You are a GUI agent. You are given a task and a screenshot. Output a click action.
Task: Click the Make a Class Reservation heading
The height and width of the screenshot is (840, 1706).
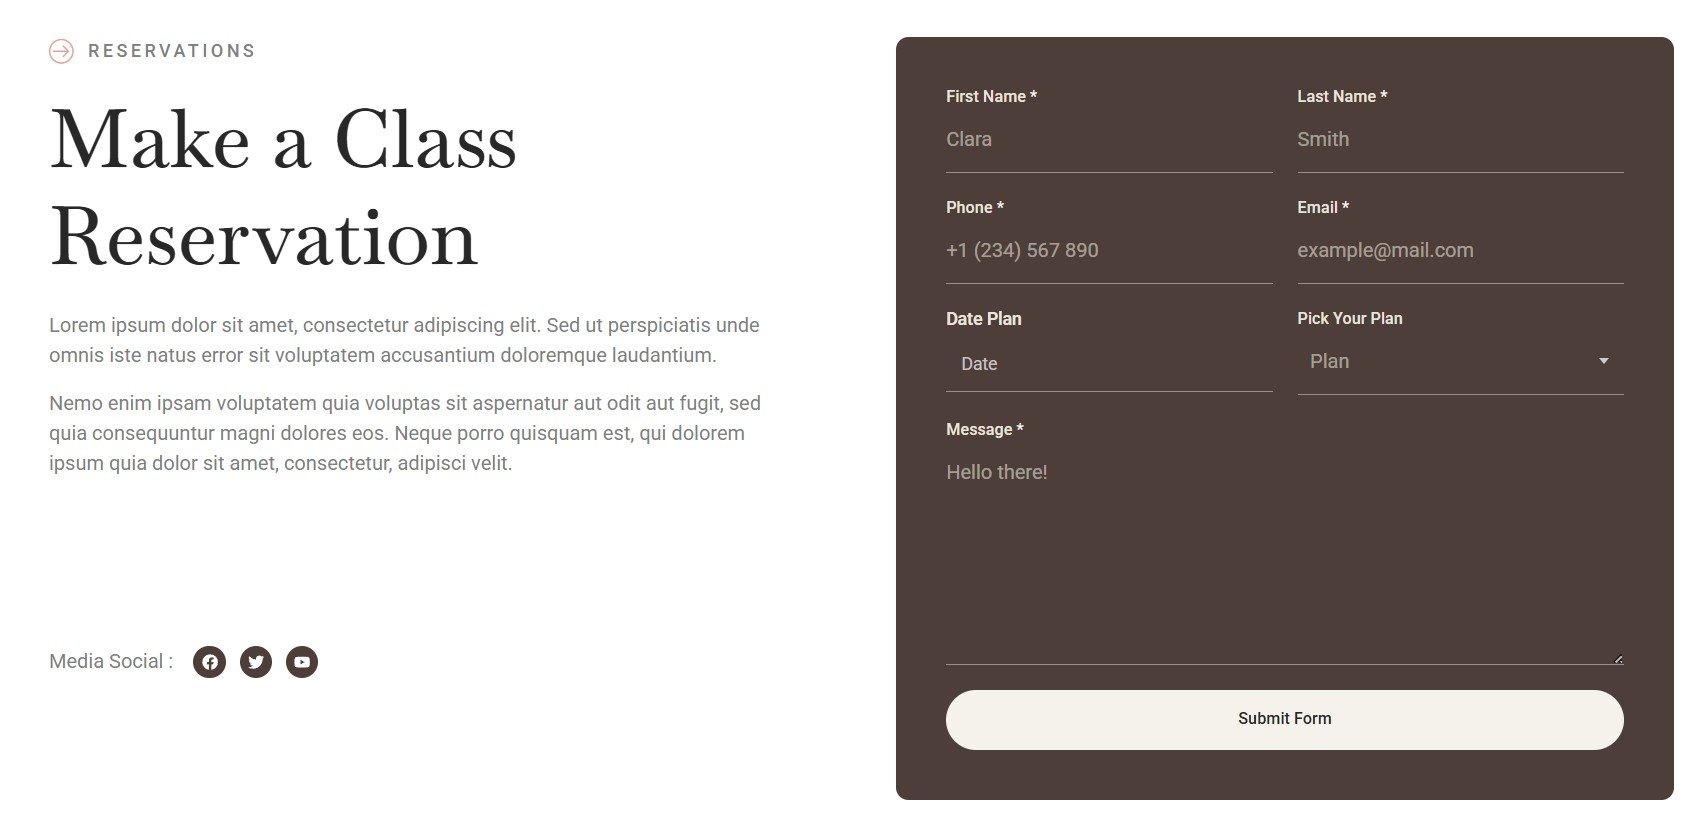[x=283, y=188]
